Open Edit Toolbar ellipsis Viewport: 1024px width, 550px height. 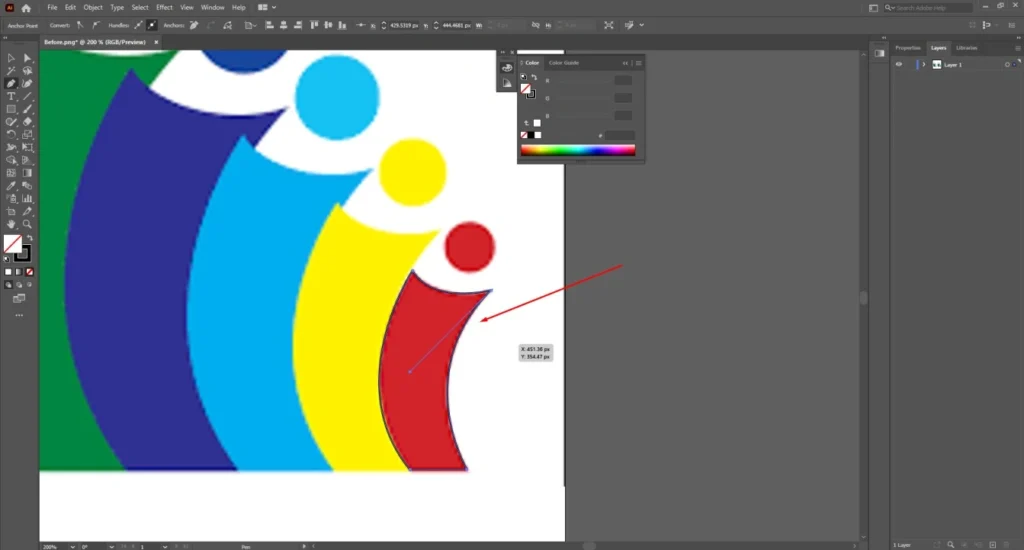tap(19, 315)
